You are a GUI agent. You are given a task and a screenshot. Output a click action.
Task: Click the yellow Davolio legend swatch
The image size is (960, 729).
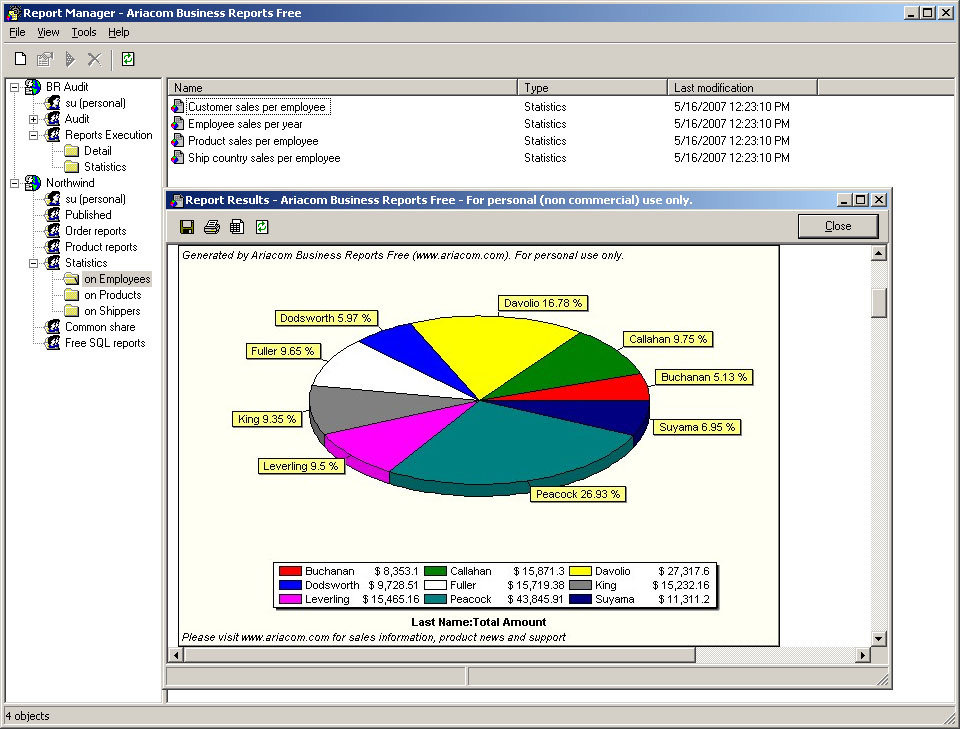pyautogui.click(x=580, y=571)
